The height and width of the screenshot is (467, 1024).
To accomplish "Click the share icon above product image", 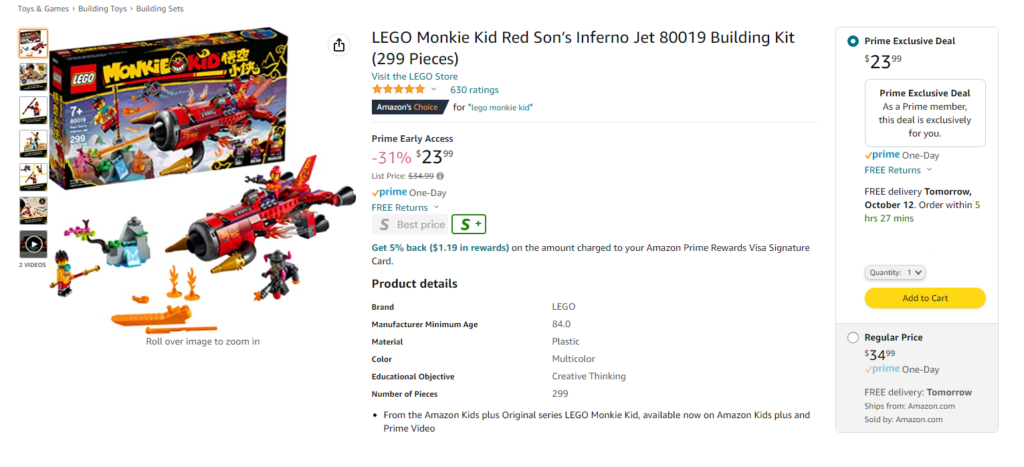I will point(338,45).
